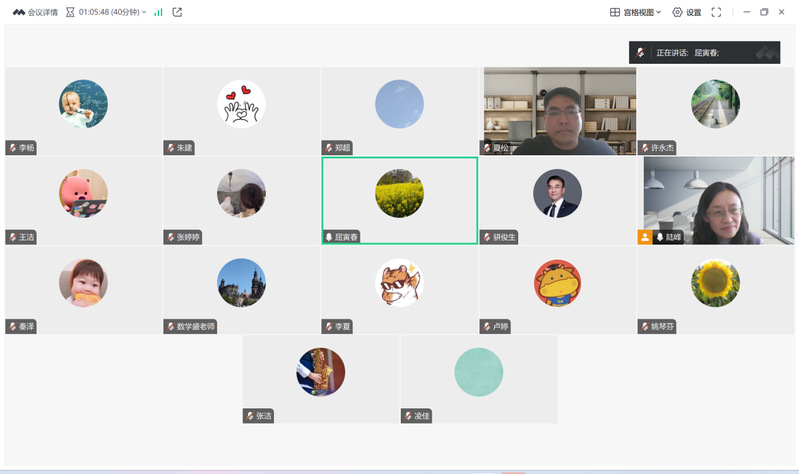Click muted mic icon beside 朱建

tap(170, 148)
